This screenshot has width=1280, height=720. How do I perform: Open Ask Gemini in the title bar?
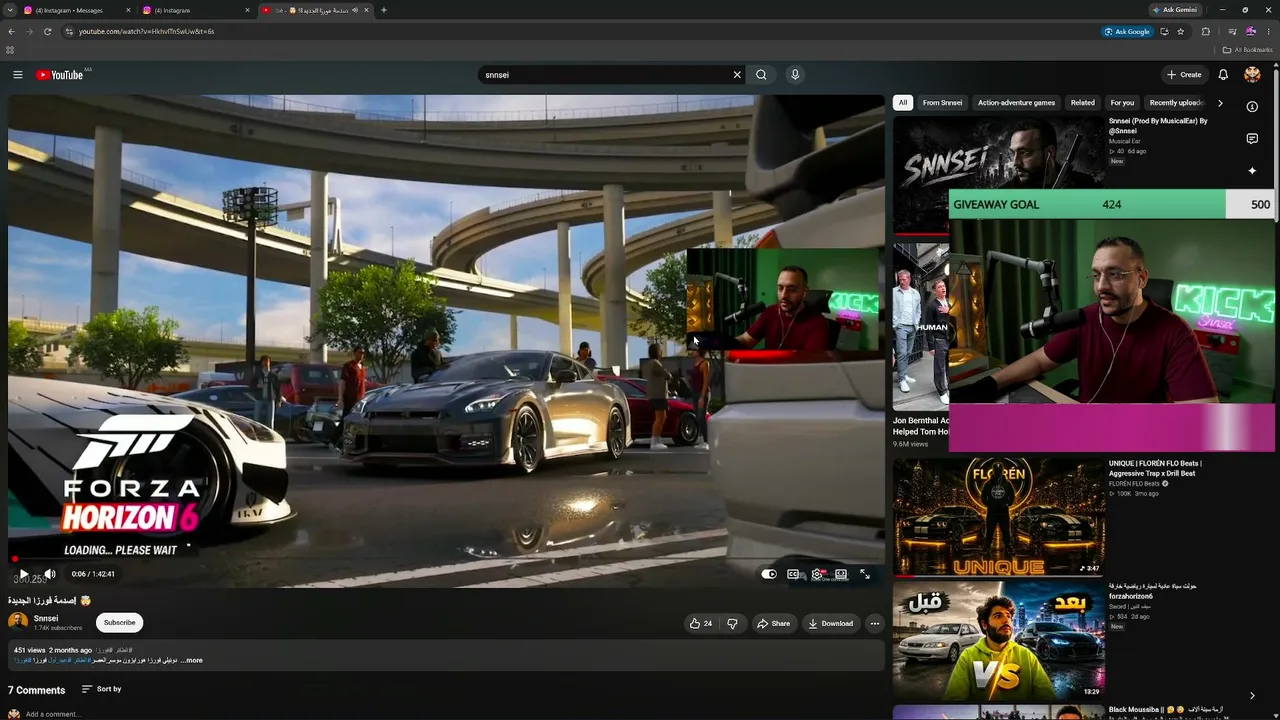coord(1175,10)
